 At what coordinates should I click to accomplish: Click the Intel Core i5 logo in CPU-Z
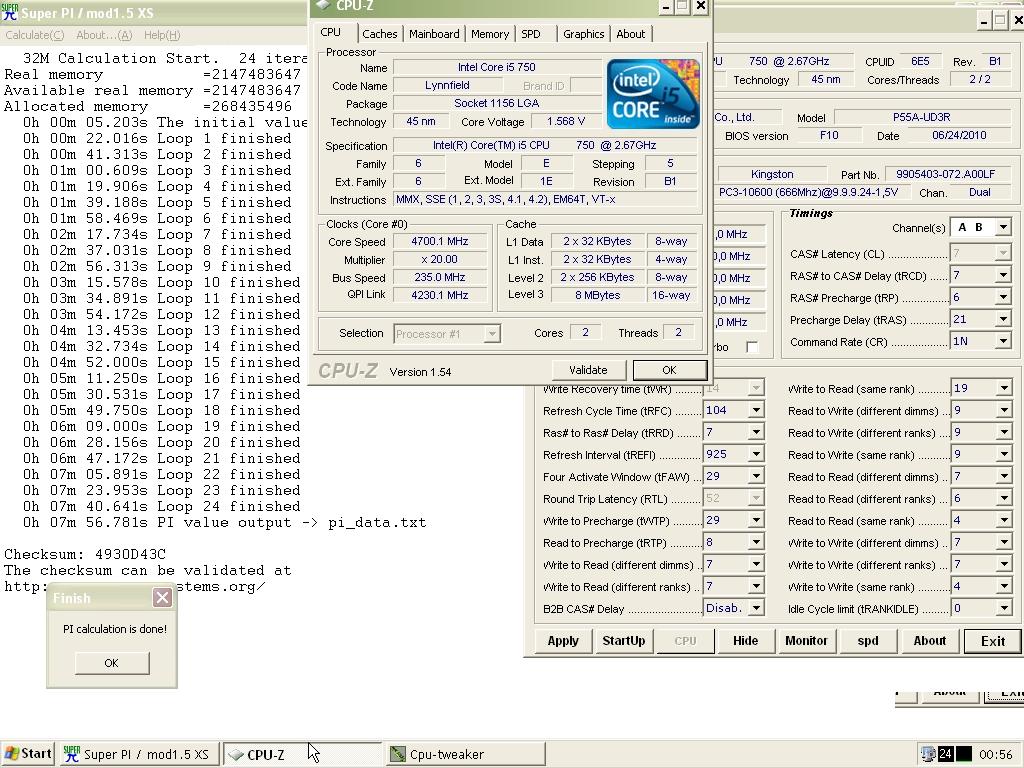click(x=653, y=93)
